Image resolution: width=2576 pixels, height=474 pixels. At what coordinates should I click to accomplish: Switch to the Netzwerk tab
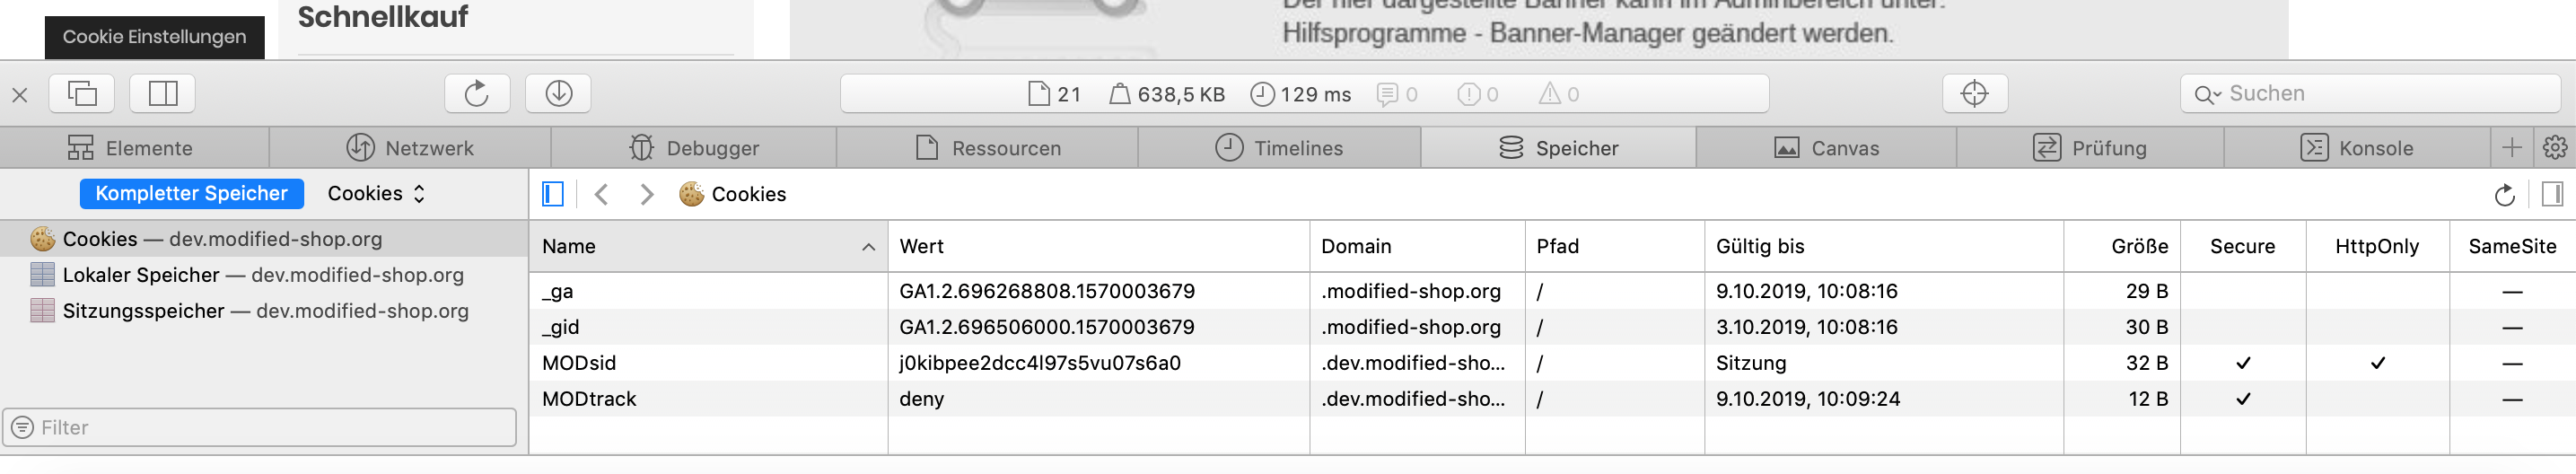410,148
